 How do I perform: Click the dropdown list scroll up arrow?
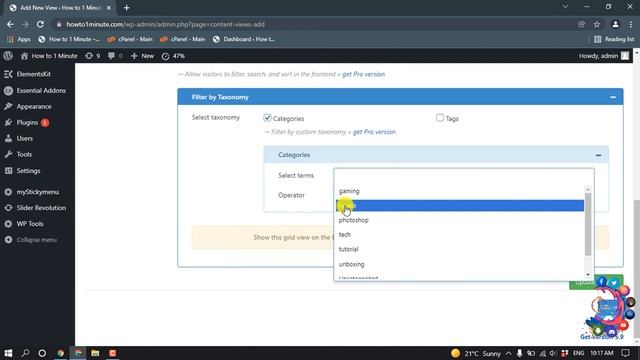(588, 189)
